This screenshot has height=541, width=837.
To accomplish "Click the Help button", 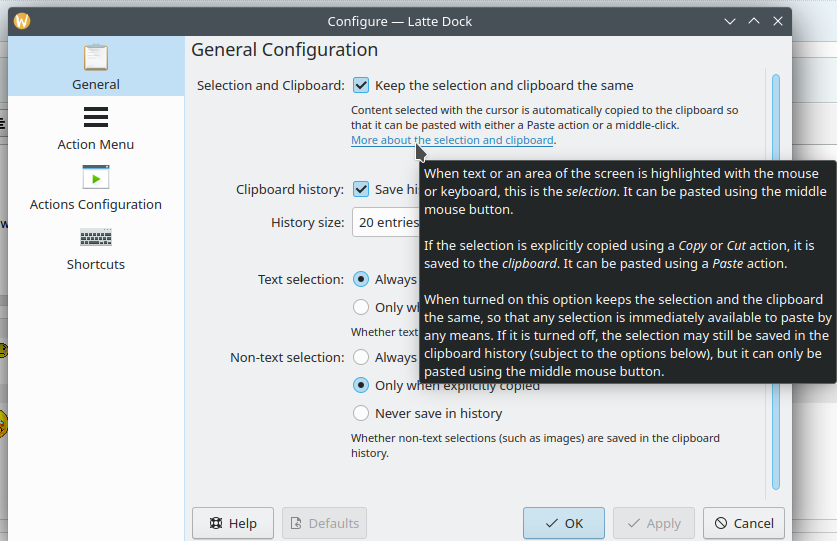I will tap(233, 523).
